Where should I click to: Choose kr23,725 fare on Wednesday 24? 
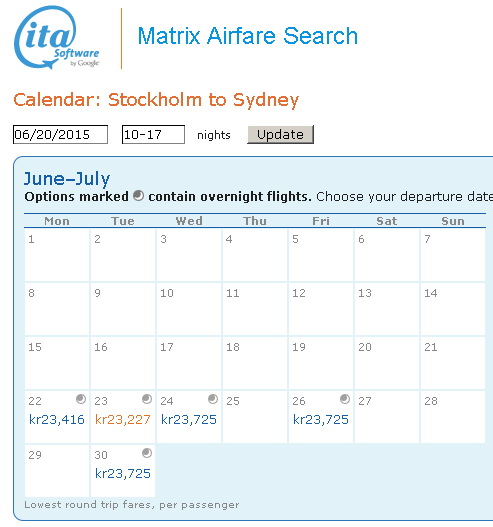click(x=189, y=419)
